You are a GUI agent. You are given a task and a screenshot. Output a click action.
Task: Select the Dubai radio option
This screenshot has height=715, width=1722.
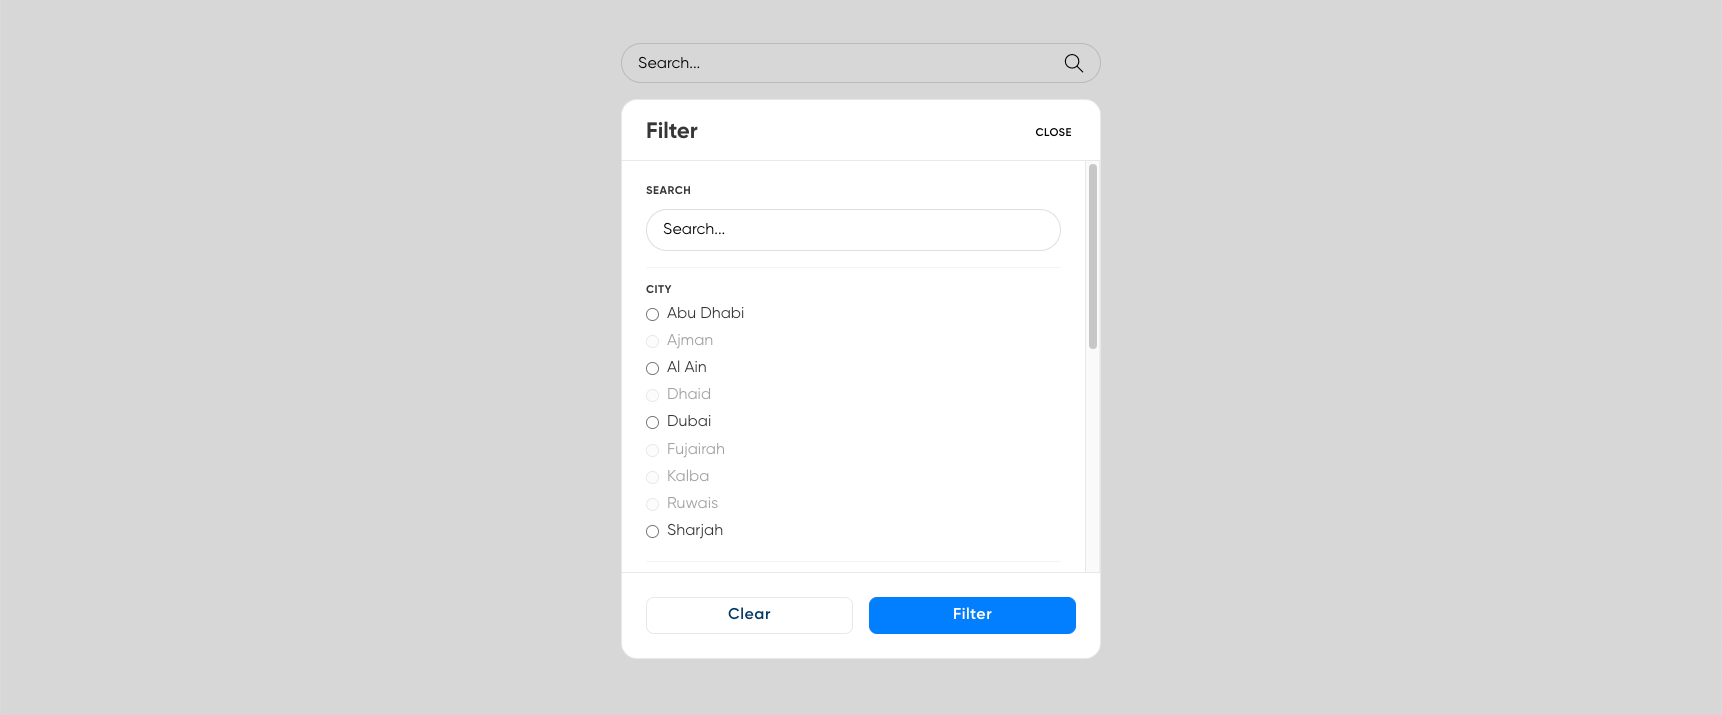652,422
